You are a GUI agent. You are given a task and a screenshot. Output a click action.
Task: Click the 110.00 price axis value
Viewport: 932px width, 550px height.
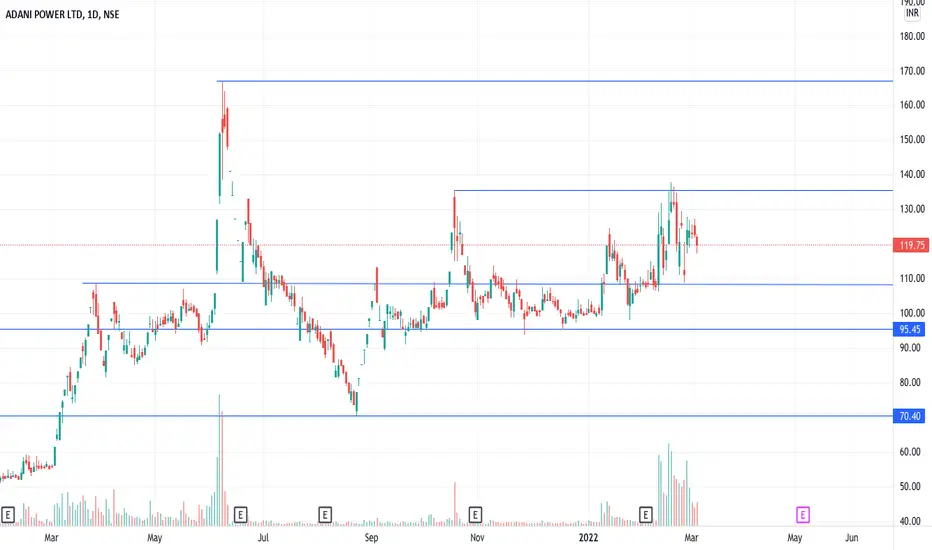912,278
